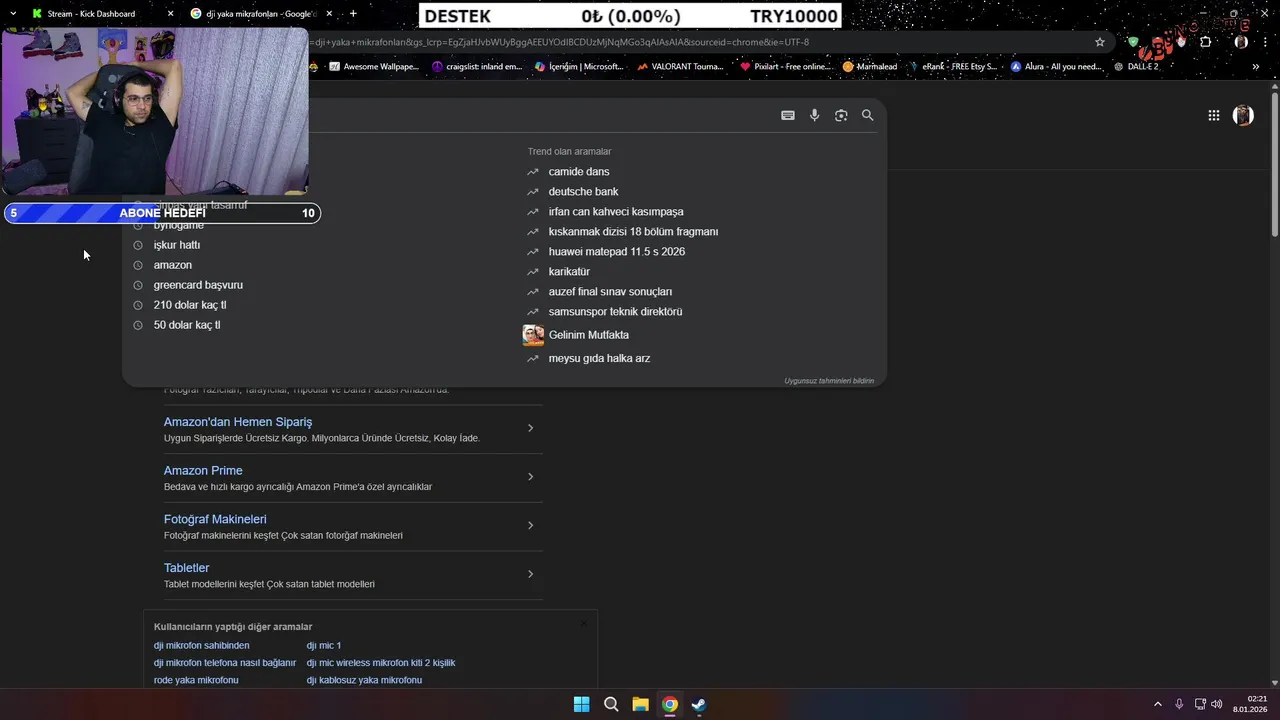Open the 'Tabletler' sitelink
The height and width of the screenshot is (720, 1280).
tap(186, 568)
